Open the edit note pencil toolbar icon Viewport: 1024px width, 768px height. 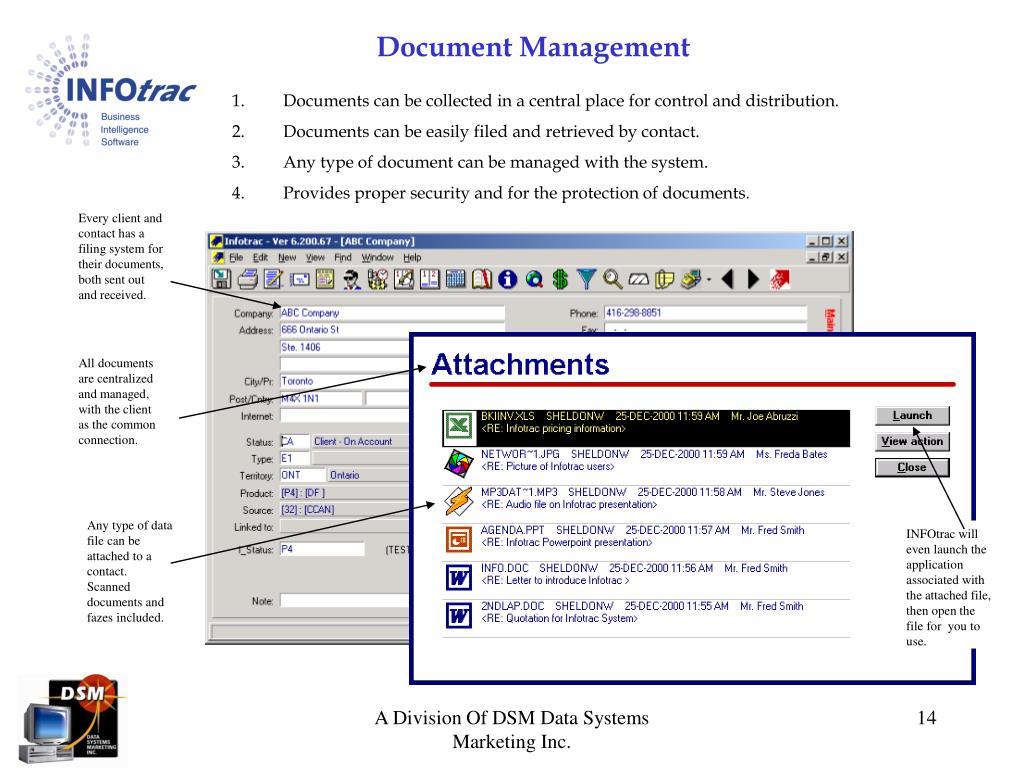[x=273, y=280]
